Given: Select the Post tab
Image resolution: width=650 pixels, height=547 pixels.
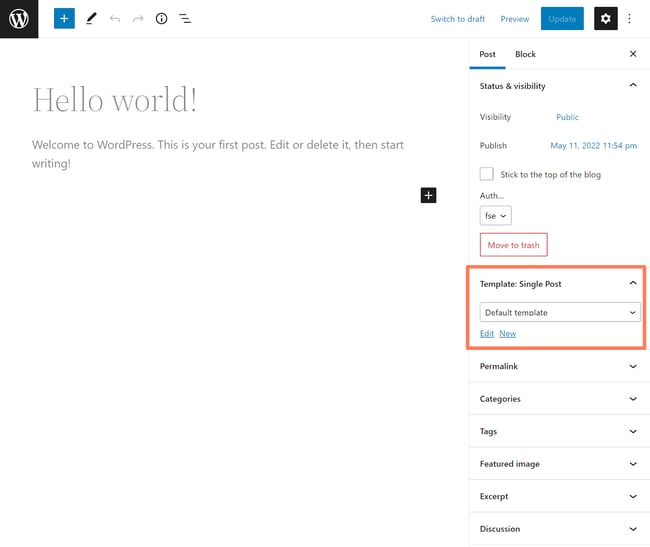Looking at the screenshot, I should click(487, 54).
